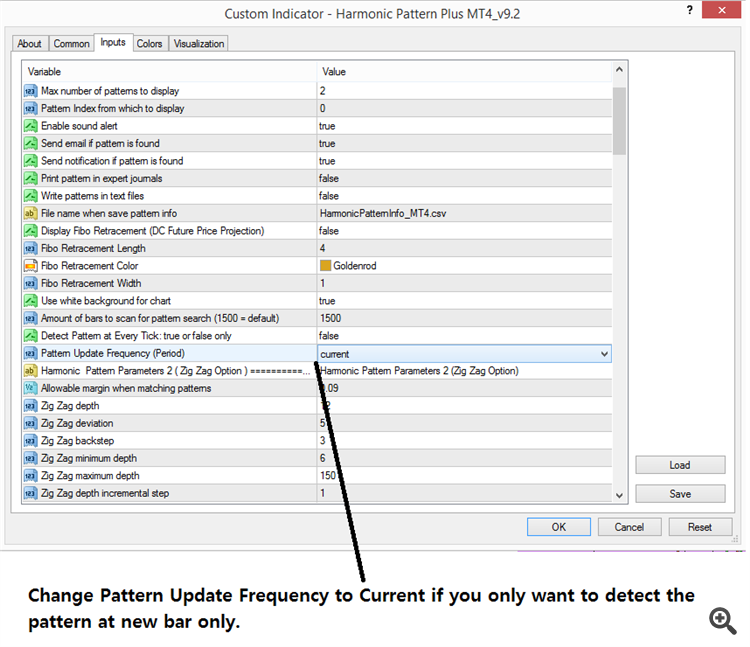Image resolution: width=750 pixels, height=647 pixels.
Task: Select the Inputs tab
Action: (x=113, y=43)
